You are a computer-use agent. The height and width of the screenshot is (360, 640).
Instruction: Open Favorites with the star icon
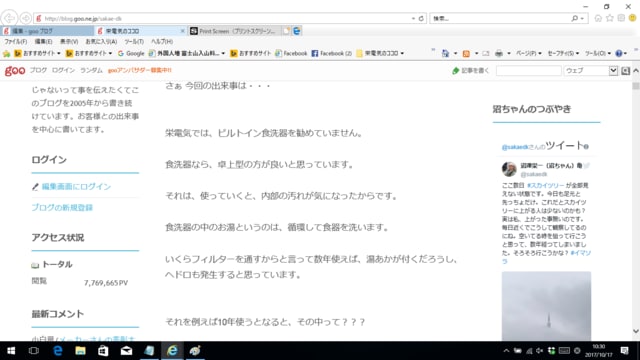pos(610,18)
